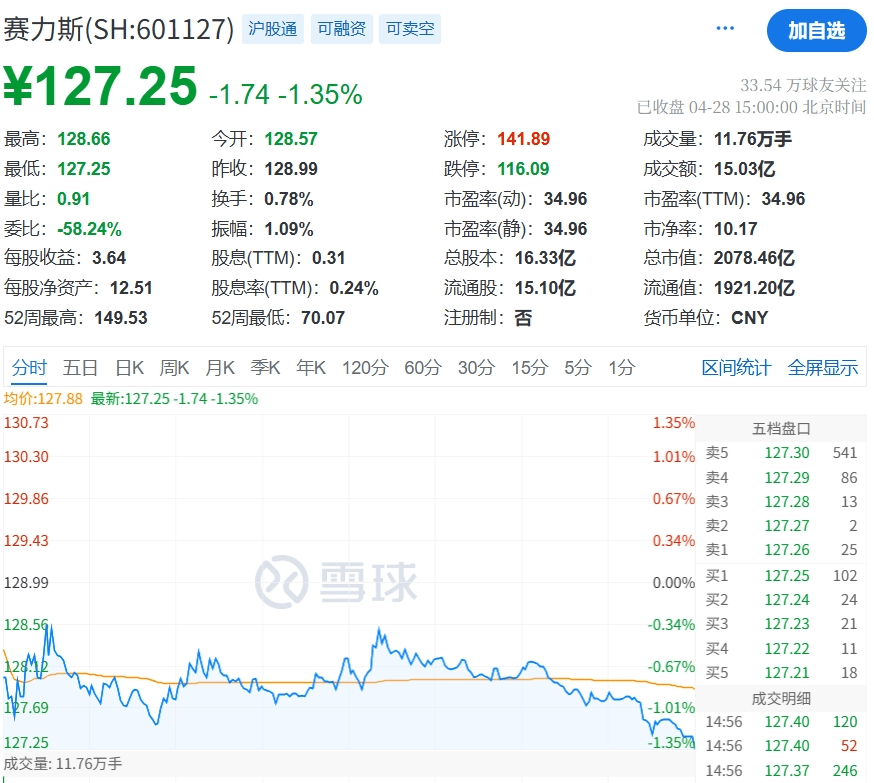This screenshot has height=783, width=874.
Task: Click the 52周最低 value 70.07
Action: (323, 318)
